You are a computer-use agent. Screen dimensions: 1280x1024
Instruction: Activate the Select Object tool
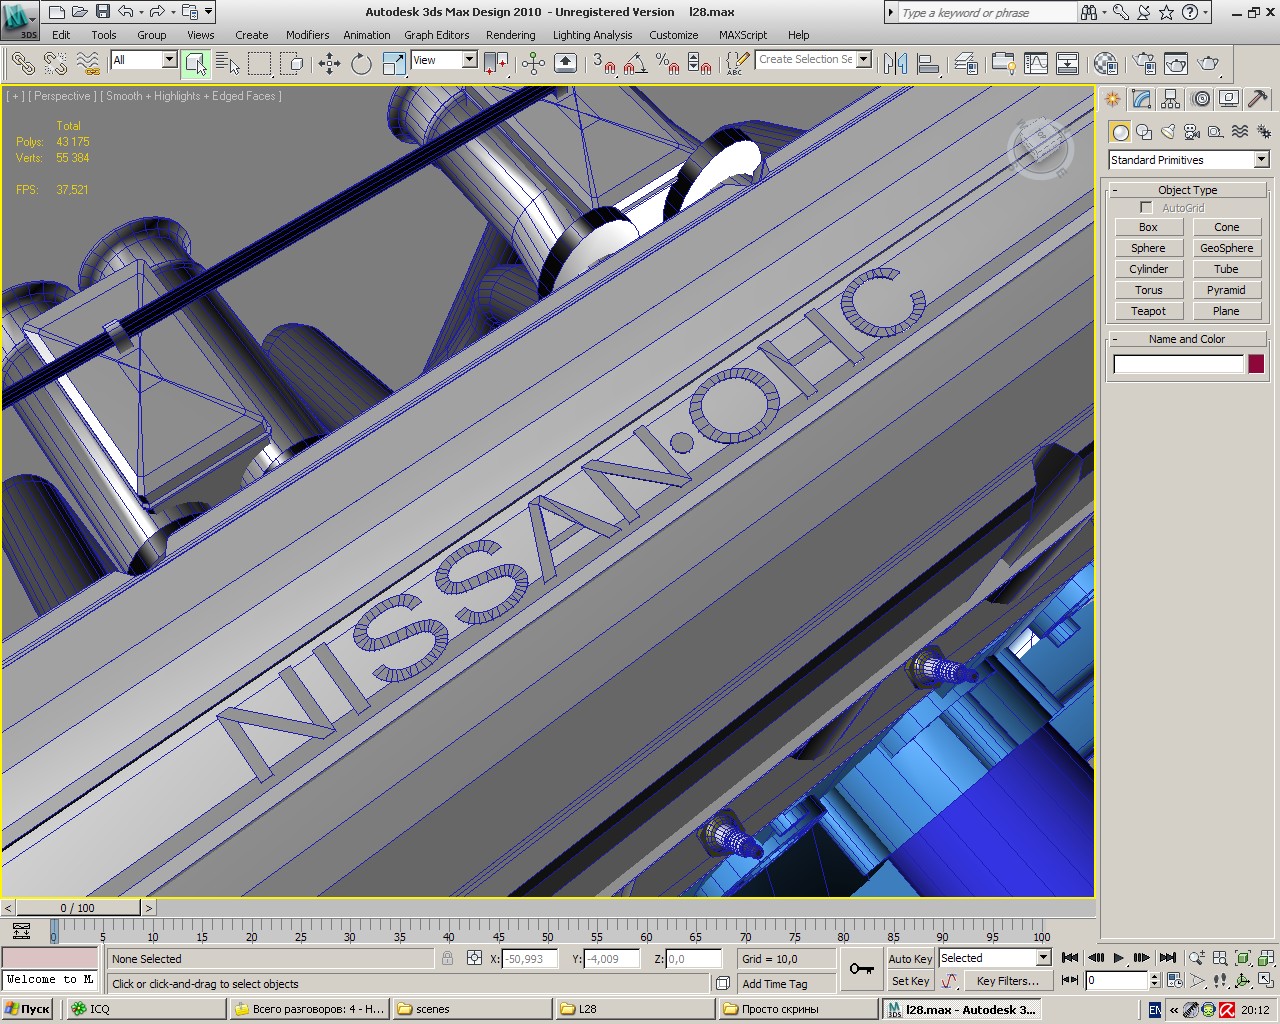pos(196,64)
